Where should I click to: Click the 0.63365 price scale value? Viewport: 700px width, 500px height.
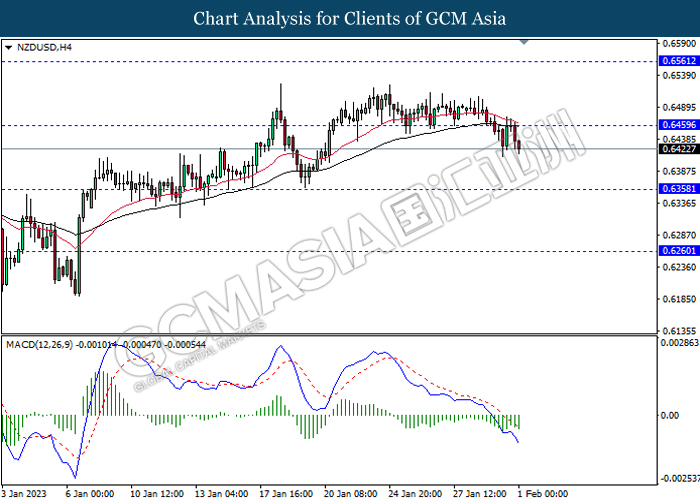679,204
